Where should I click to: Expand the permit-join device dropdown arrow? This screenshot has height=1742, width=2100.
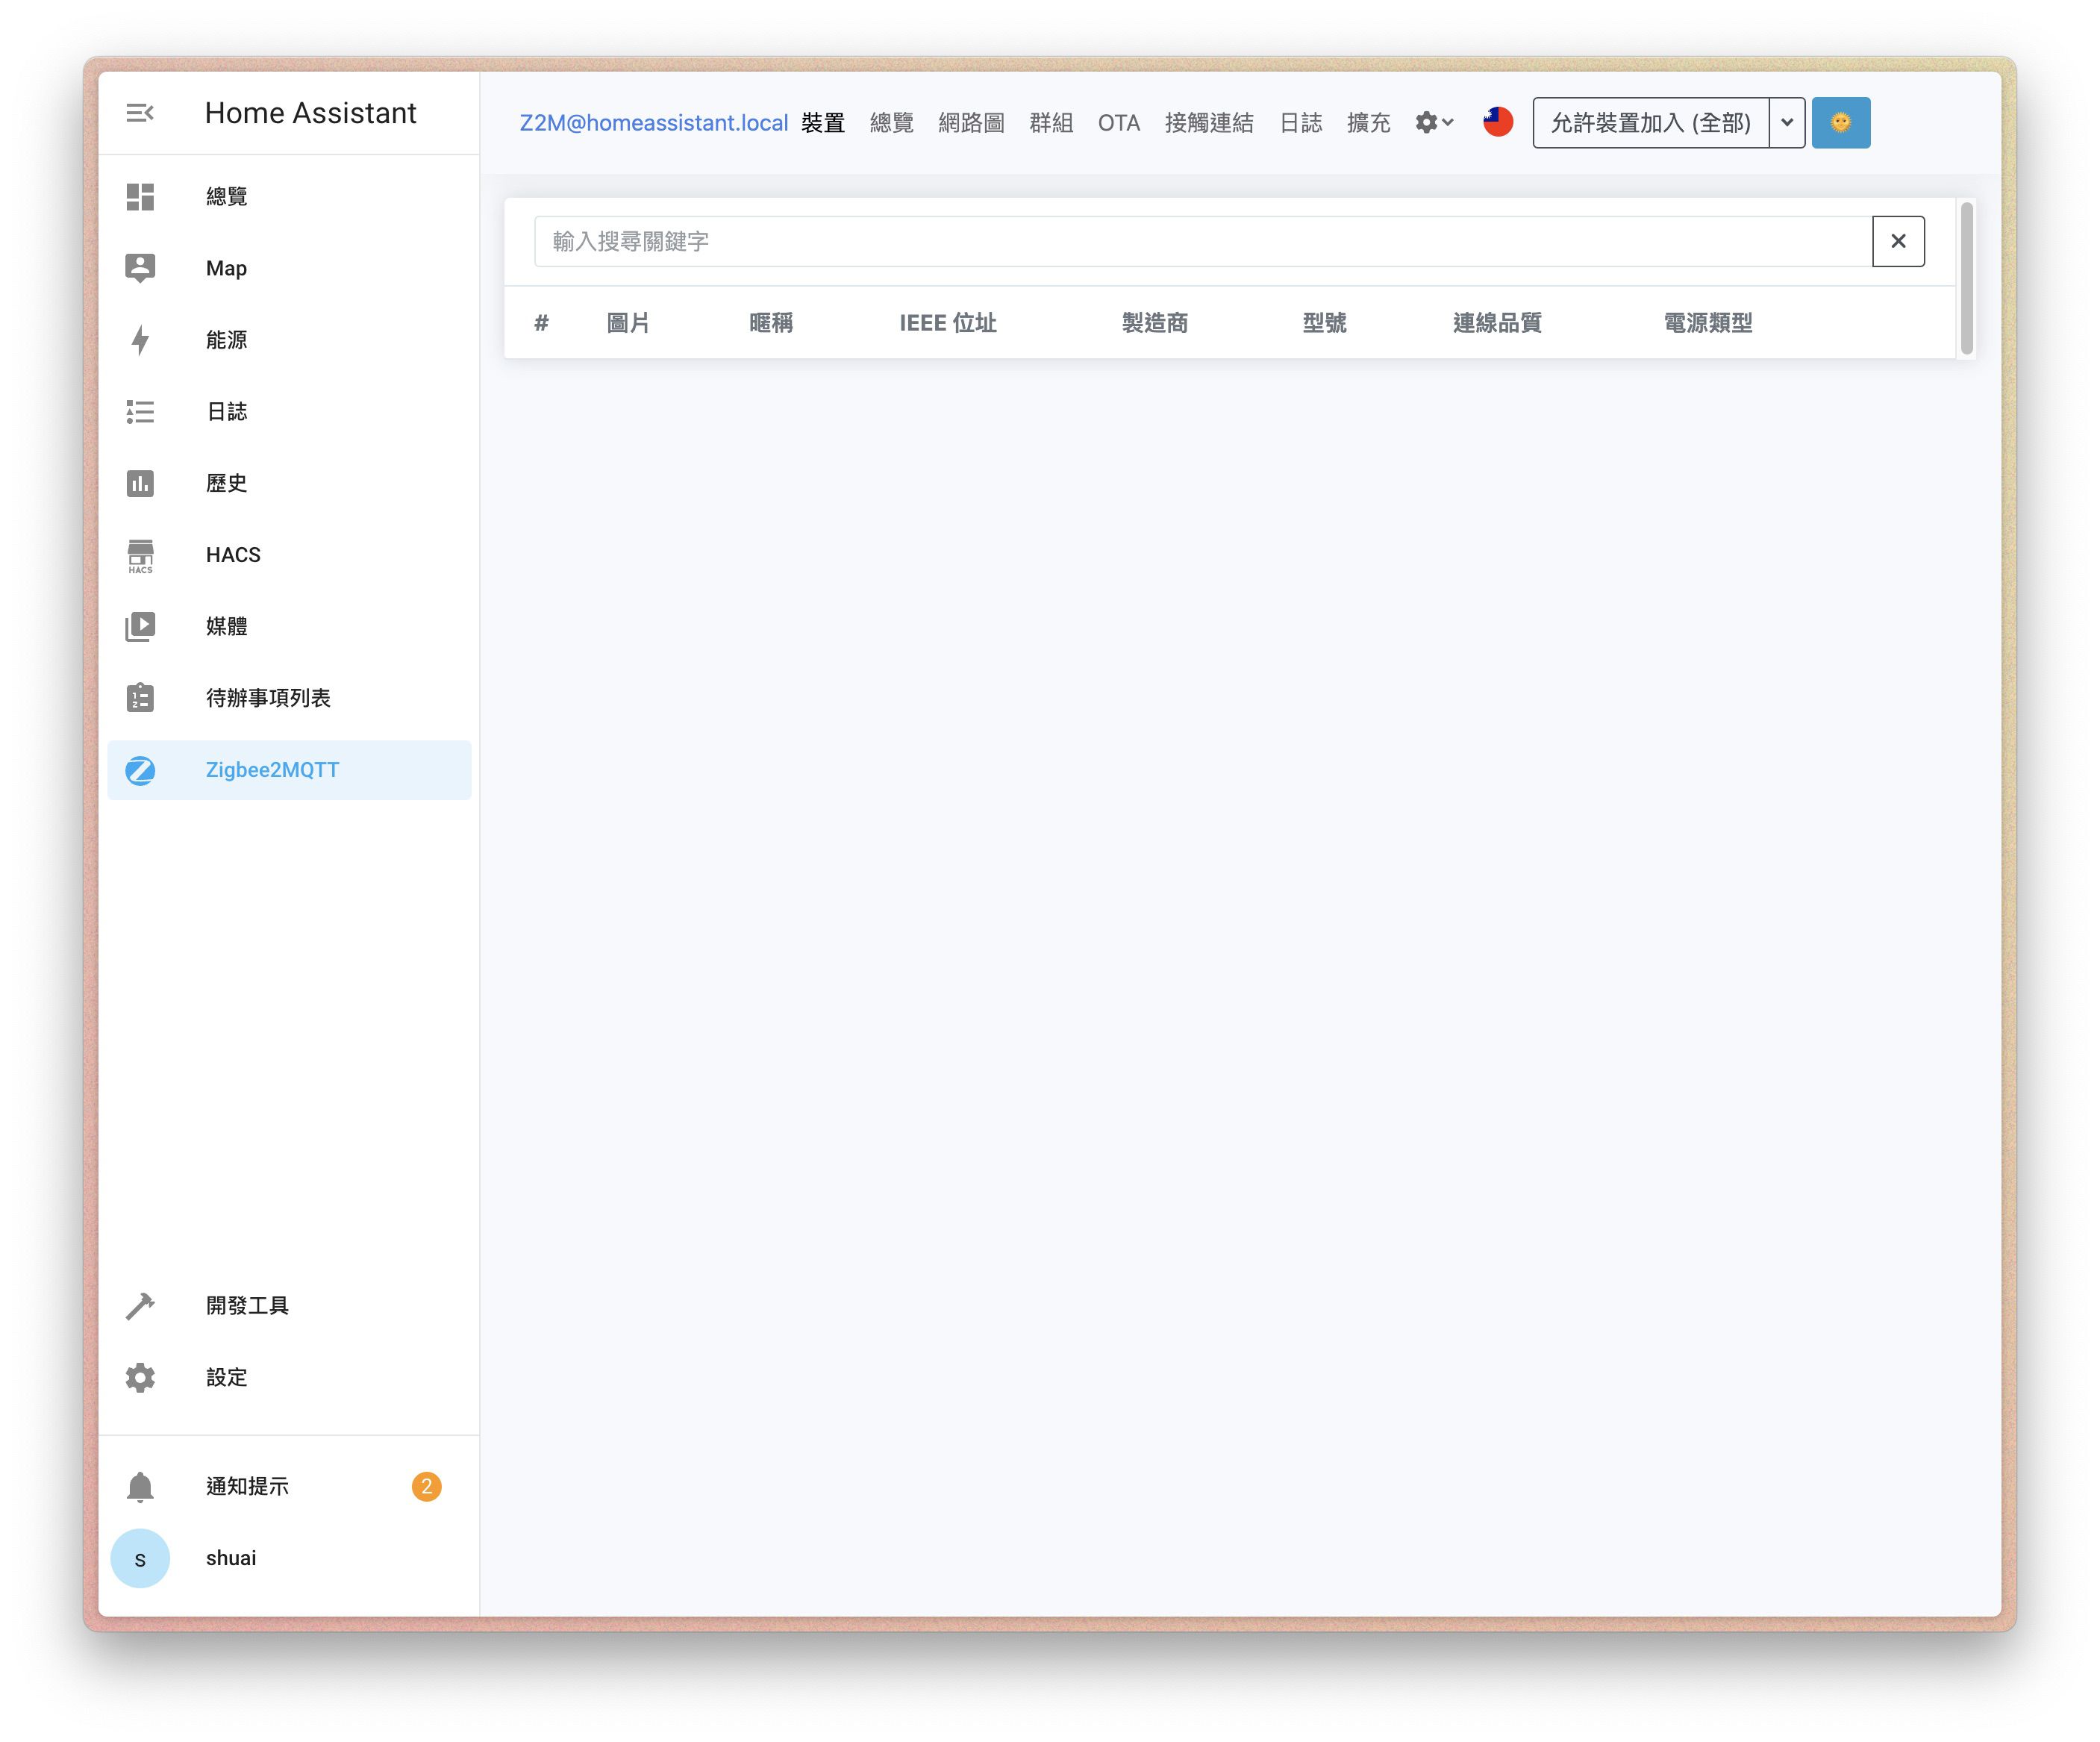1787,123
